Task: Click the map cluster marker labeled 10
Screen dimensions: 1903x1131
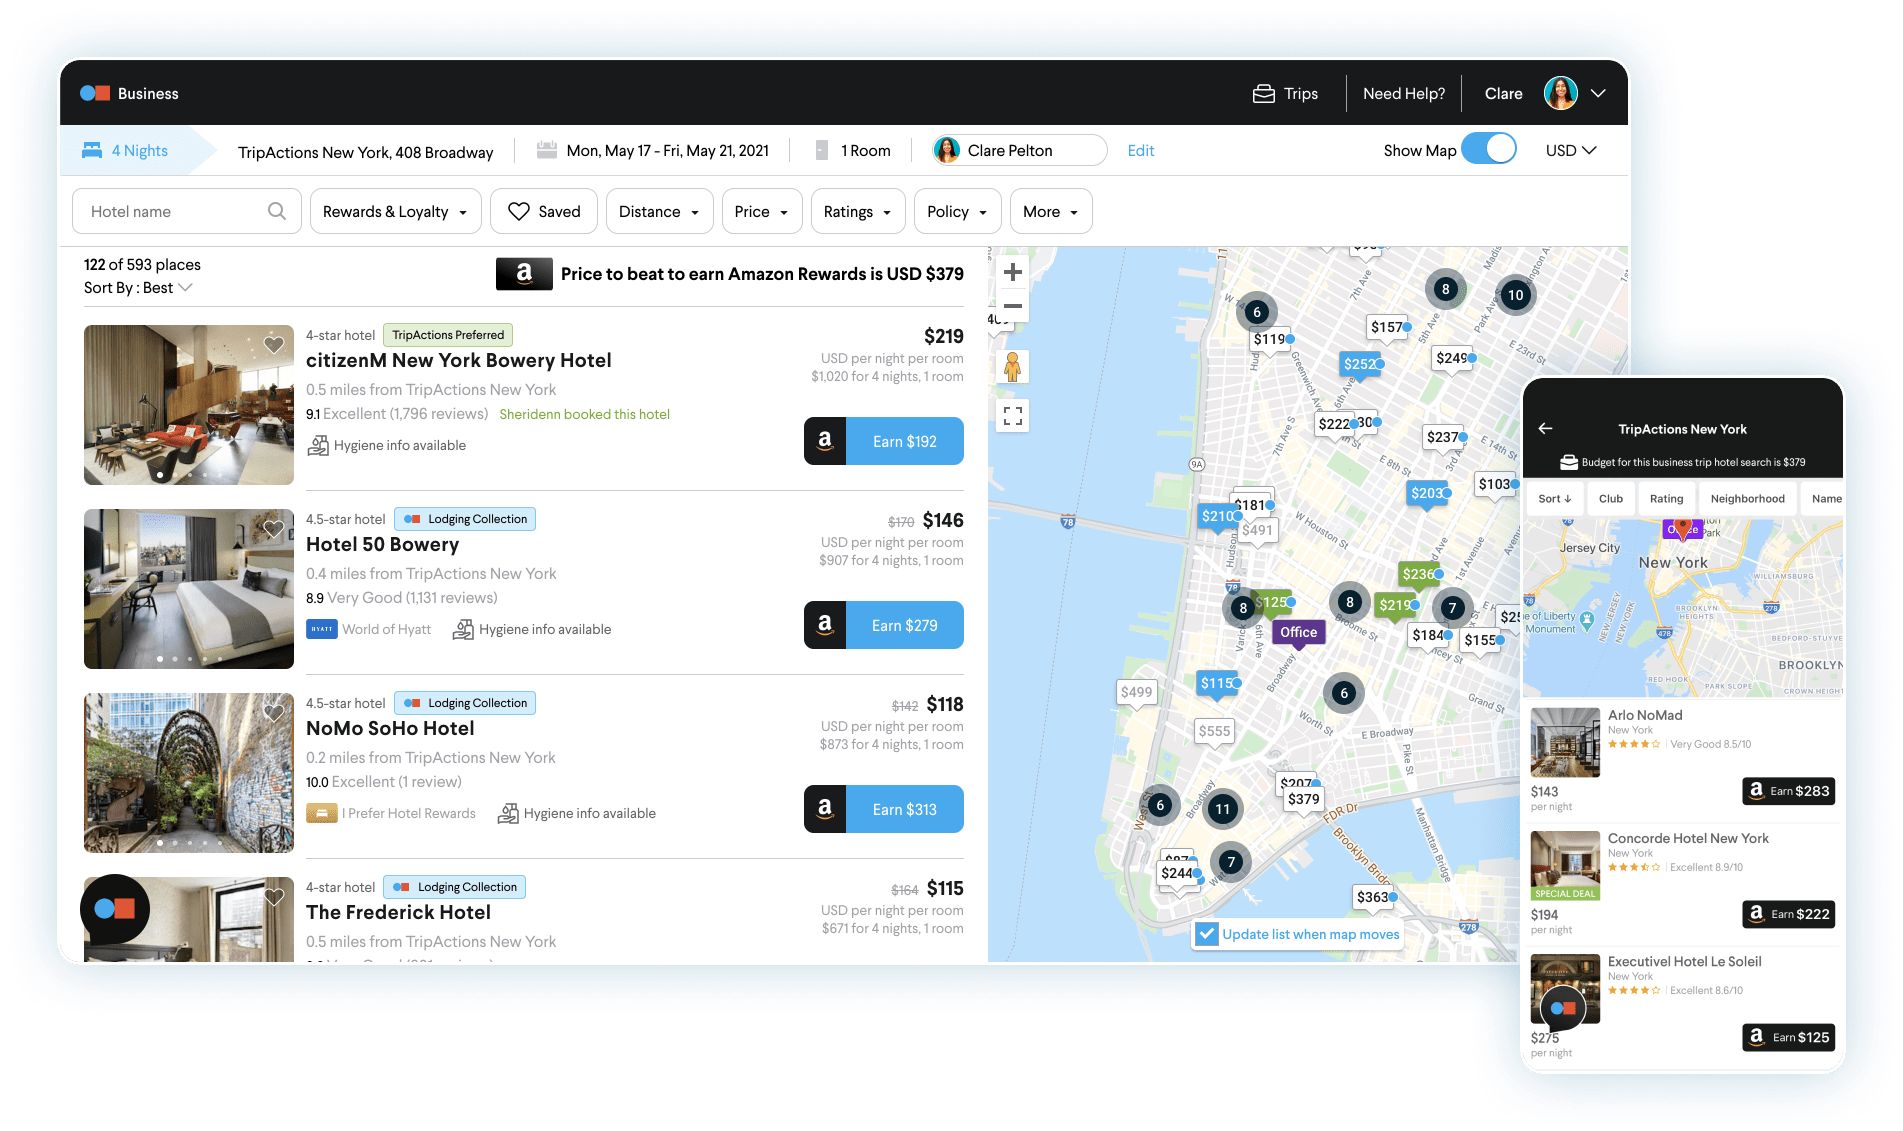Action: tap(1515, 295)
